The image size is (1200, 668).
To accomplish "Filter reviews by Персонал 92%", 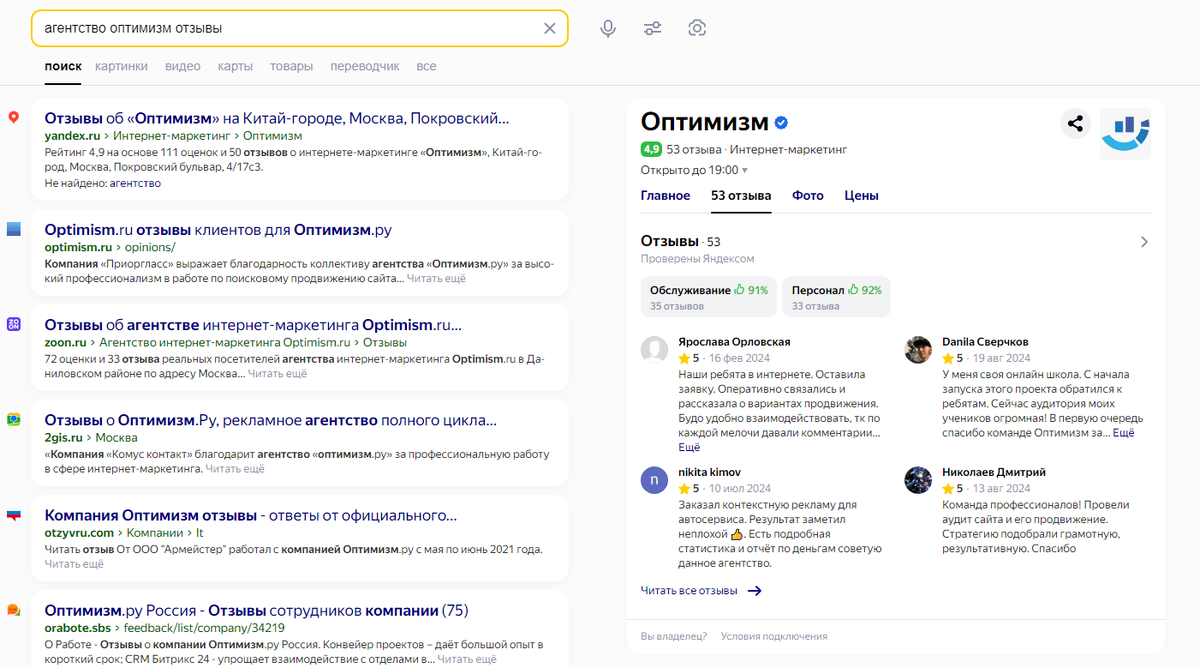I will [x=836, y=297].
